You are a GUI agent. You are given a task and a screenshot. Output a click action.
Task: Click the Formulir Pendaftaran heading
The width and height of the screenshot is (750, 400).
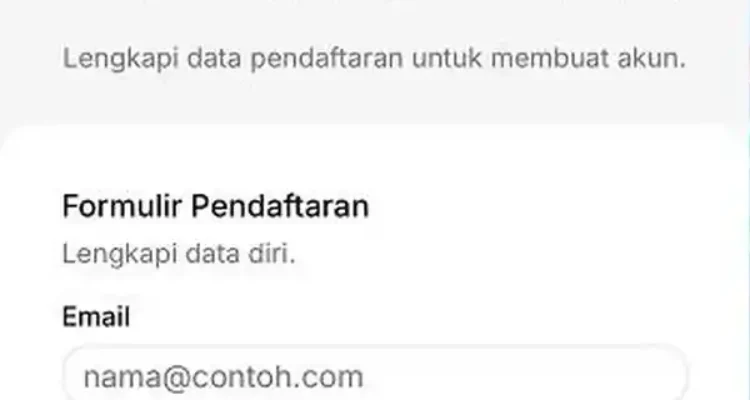click(x=215, y=207)
